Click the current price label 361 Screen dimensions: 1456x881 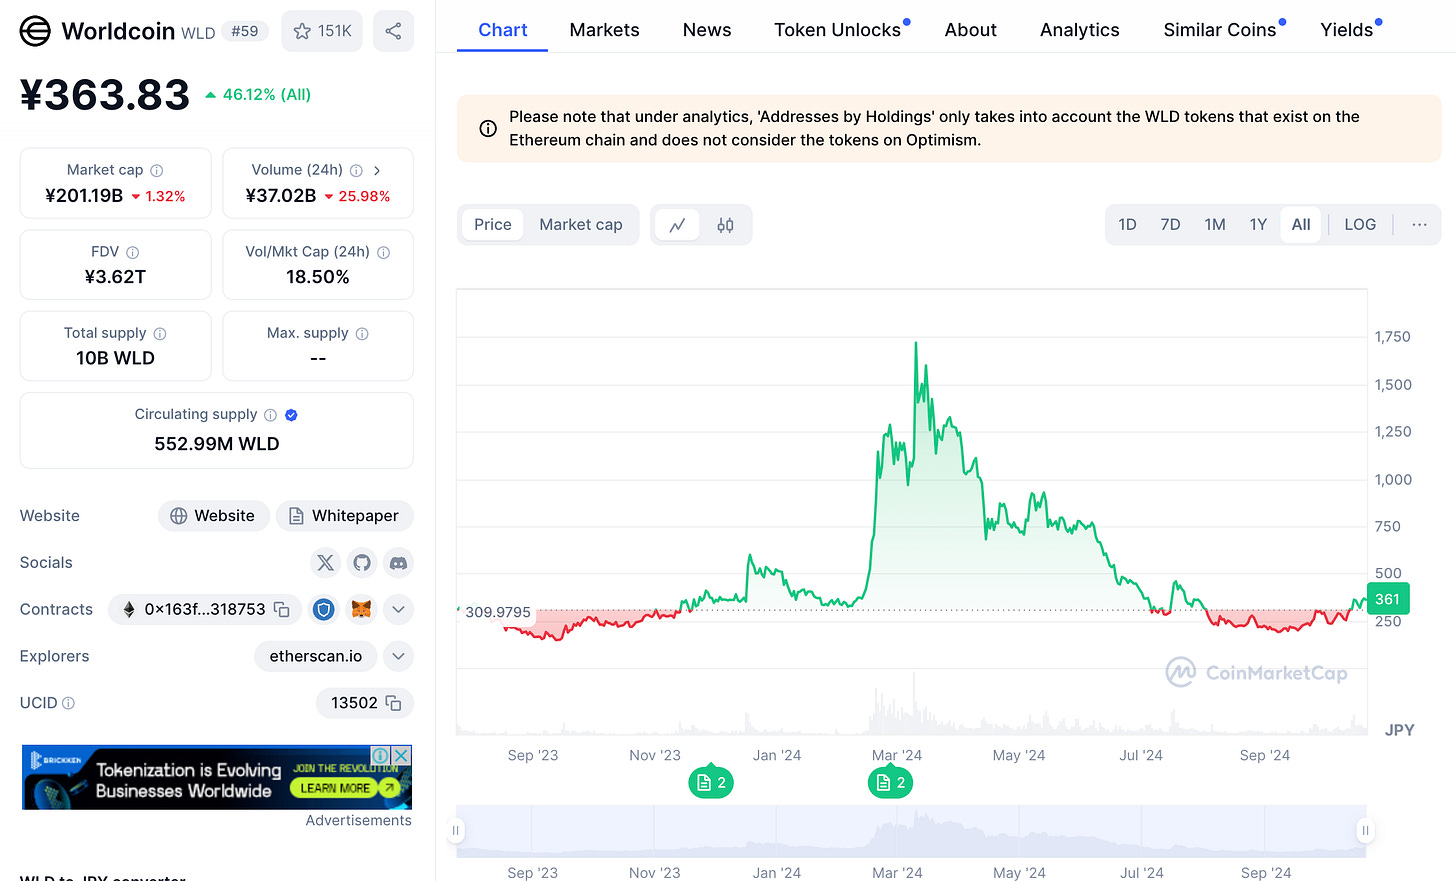click(1387, 599)
